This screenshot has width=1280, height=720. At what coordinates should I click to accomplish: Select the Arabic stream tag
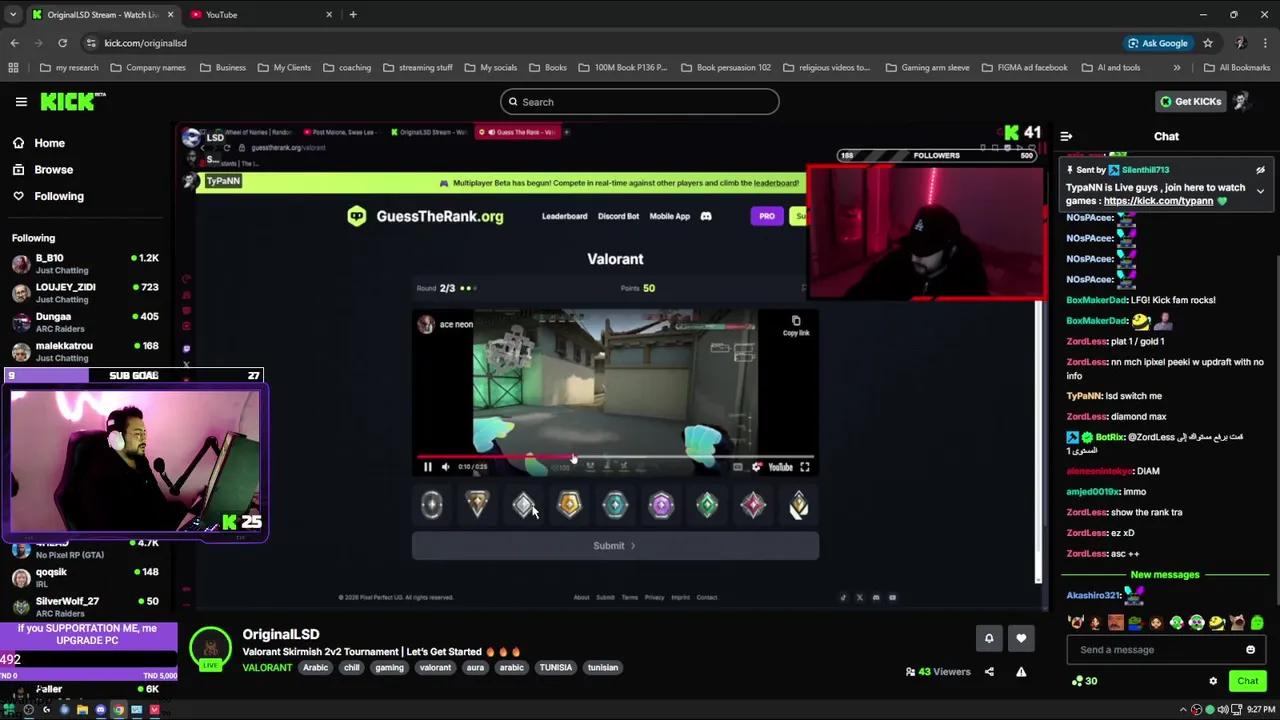click(316, 668)
